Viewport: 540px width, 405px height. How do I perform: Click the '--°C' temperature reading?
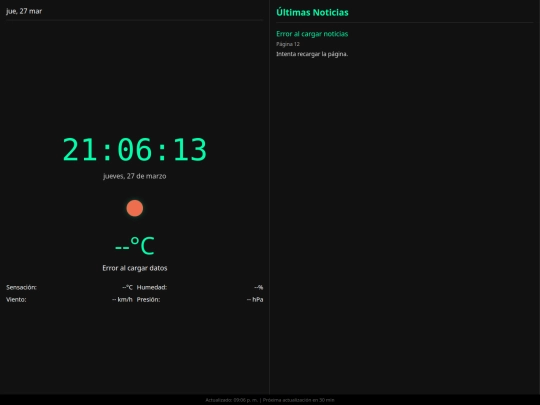(135, 246)
